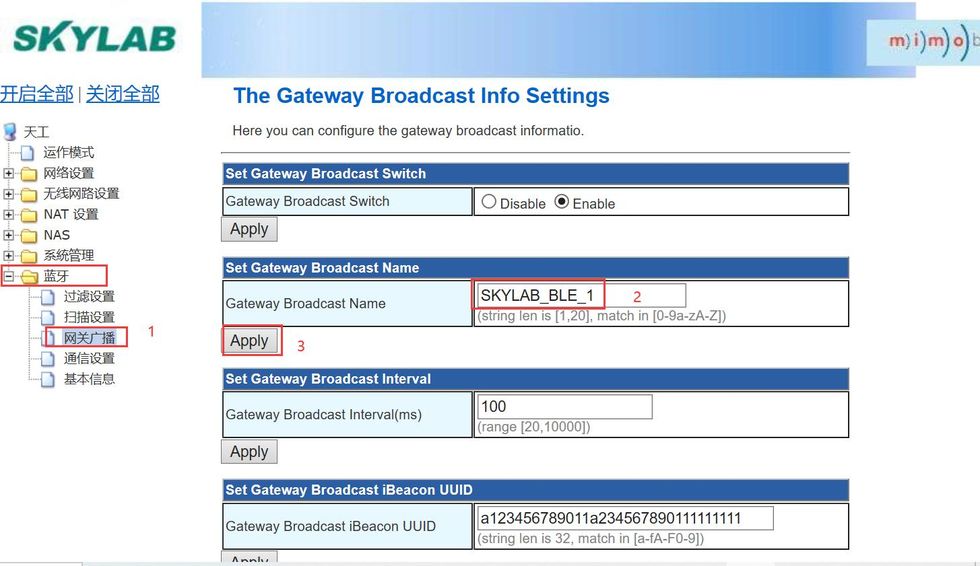Click the folder icon beside NAS
The width and height of the screenshot is (980, 566).
(x=28, y=236)
